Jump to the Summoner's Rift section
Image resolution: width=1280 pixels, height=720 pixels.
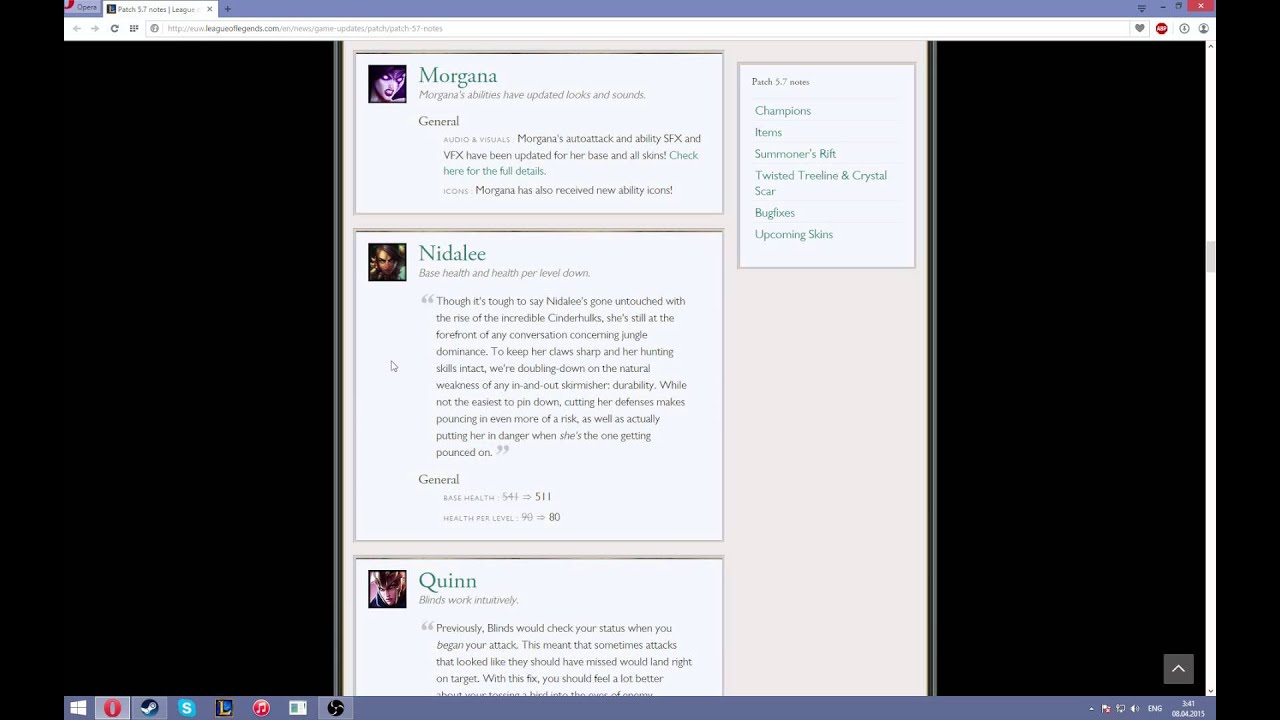[x=795, y=154]
